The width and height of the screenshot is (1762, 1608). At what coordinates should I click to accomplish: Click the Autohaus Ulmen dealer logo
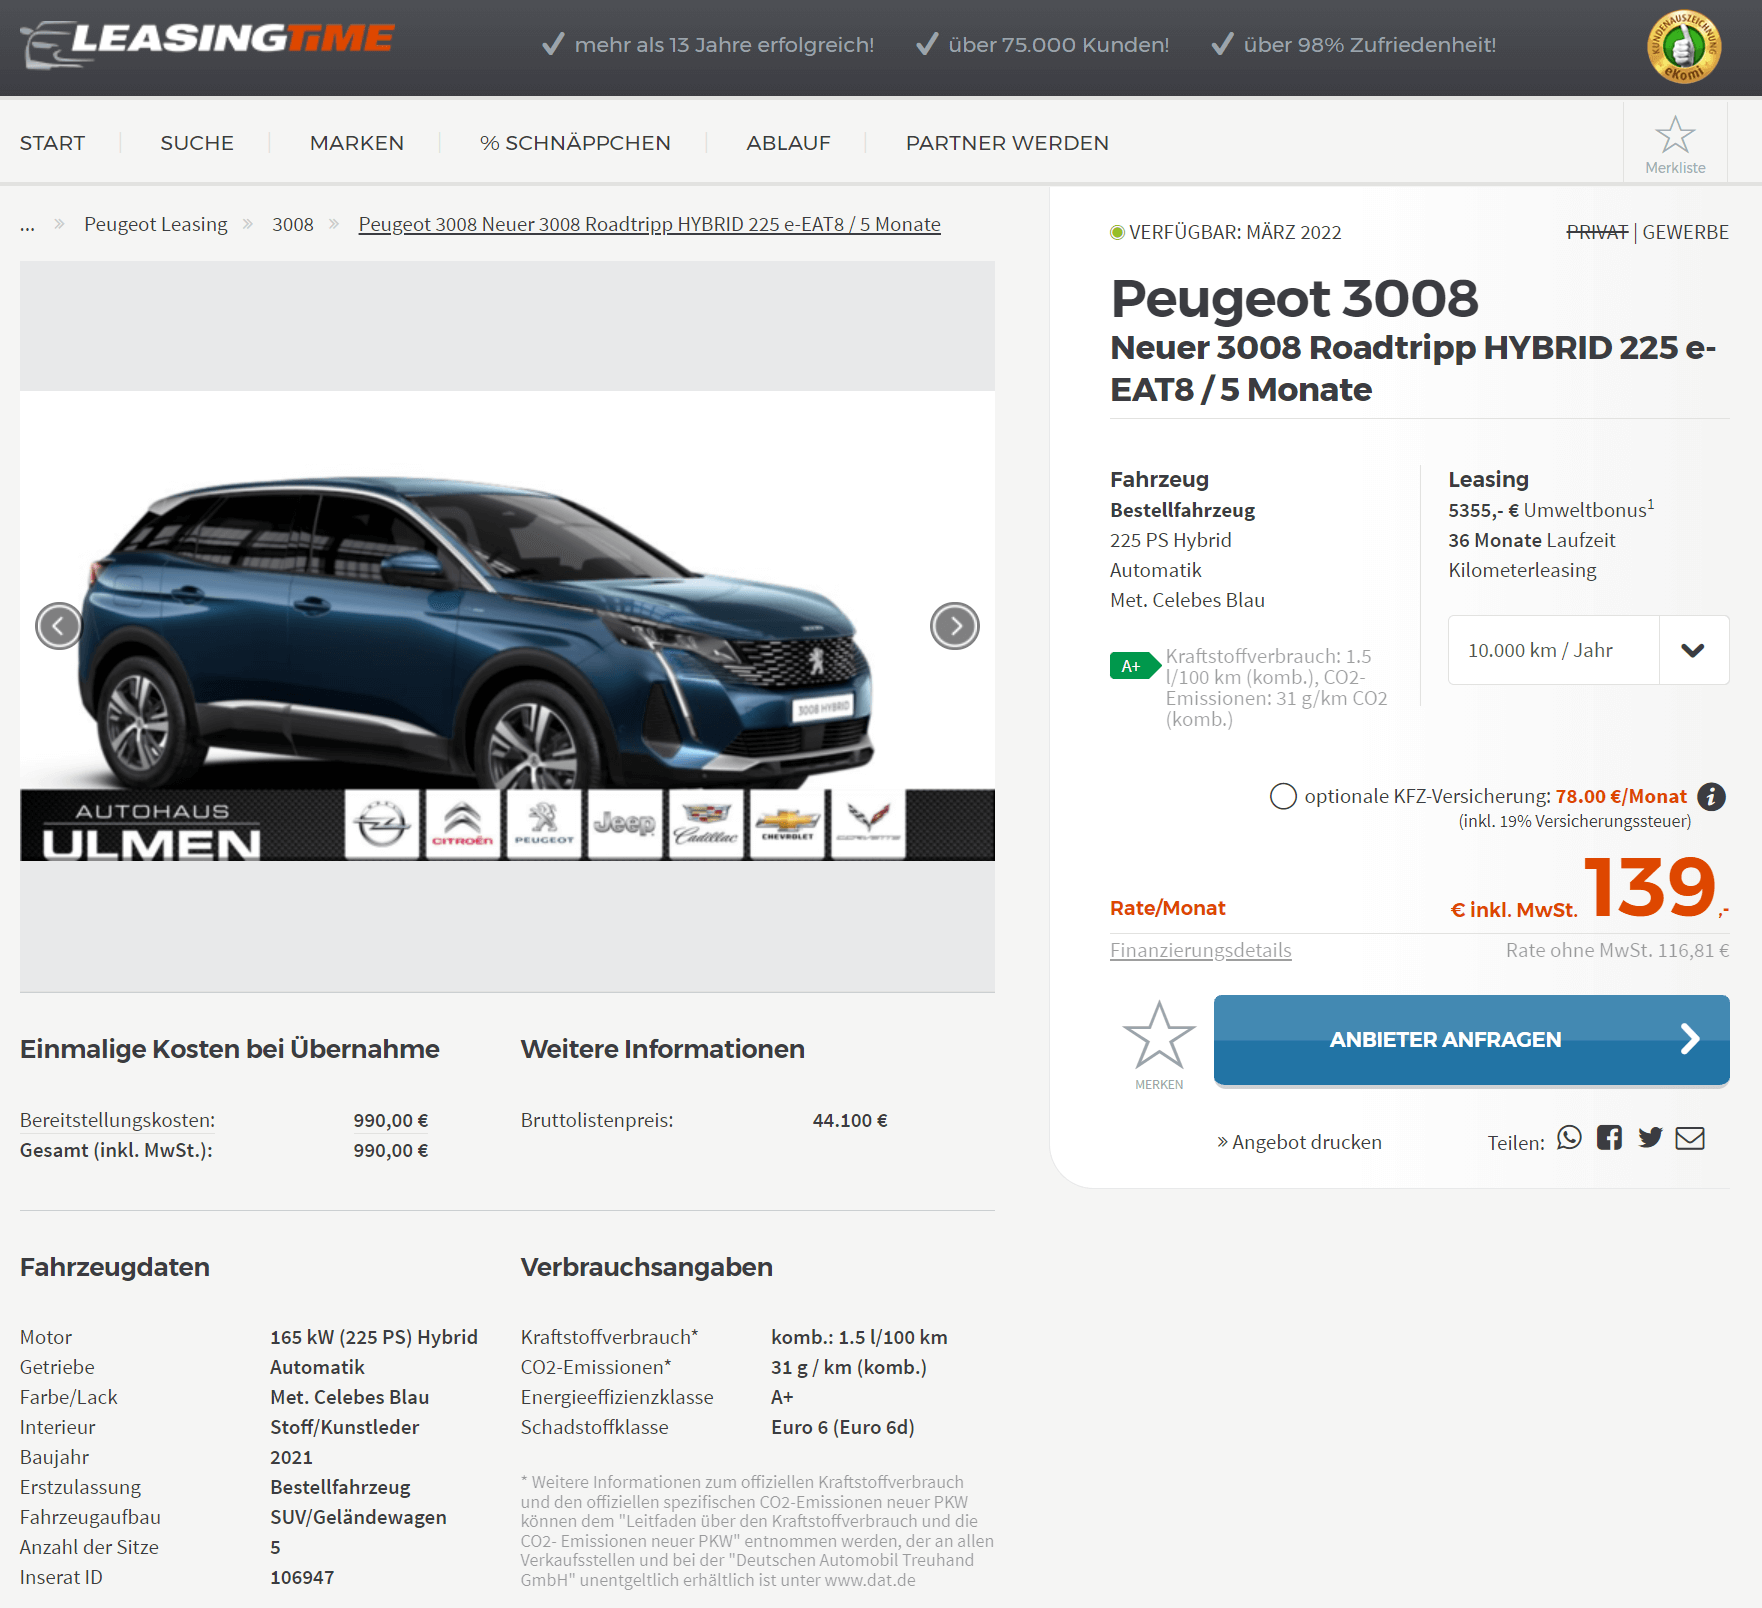coord(152,830)
